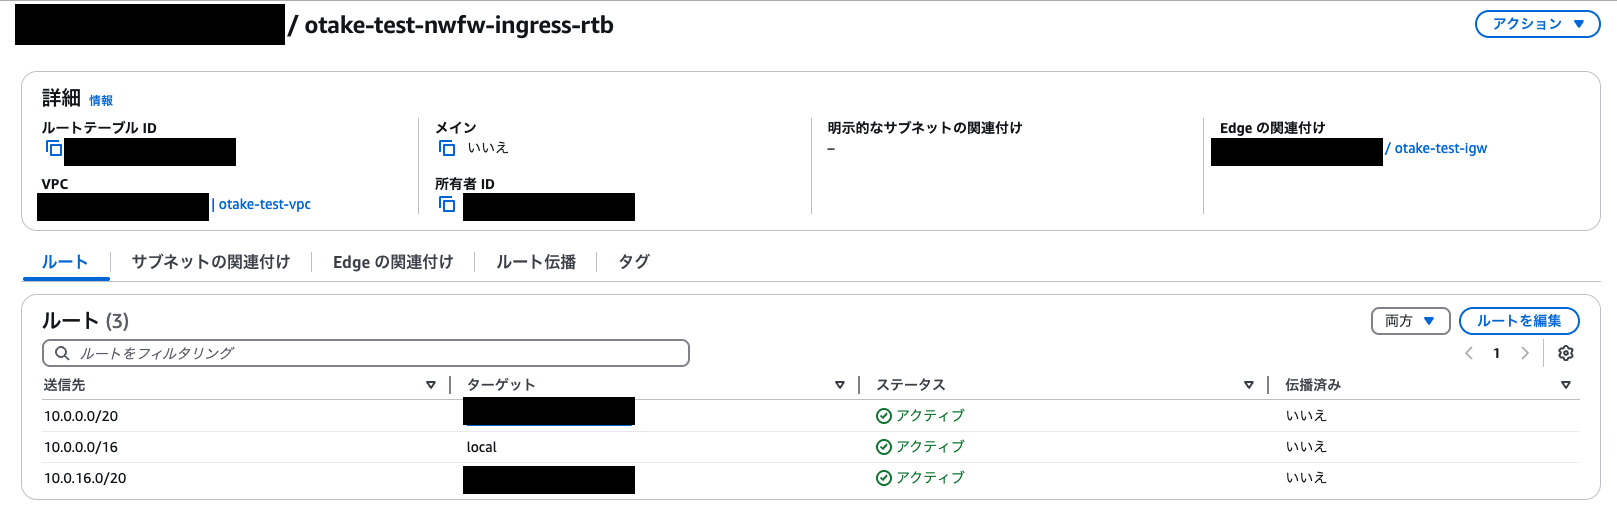Viewport: 1617px width, 522px height.
Task: Click the copy icon next to いいえ under メイン
Action: coord(447,148)
